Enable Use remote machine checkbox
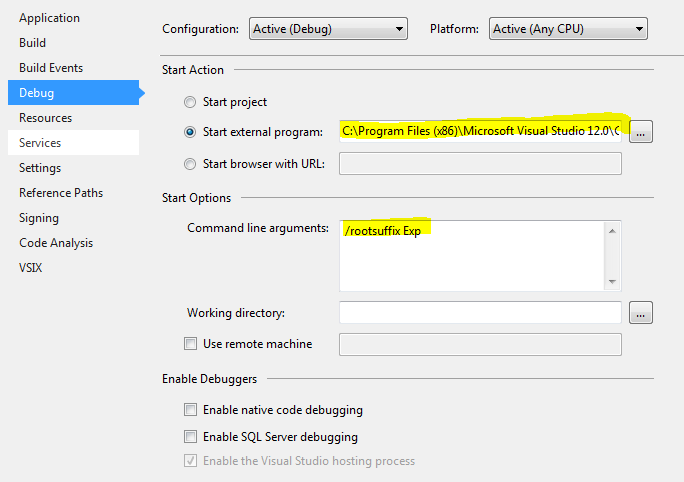Image resolution: width=684 pixels, height=482 pixels. [x=190, y=344]
